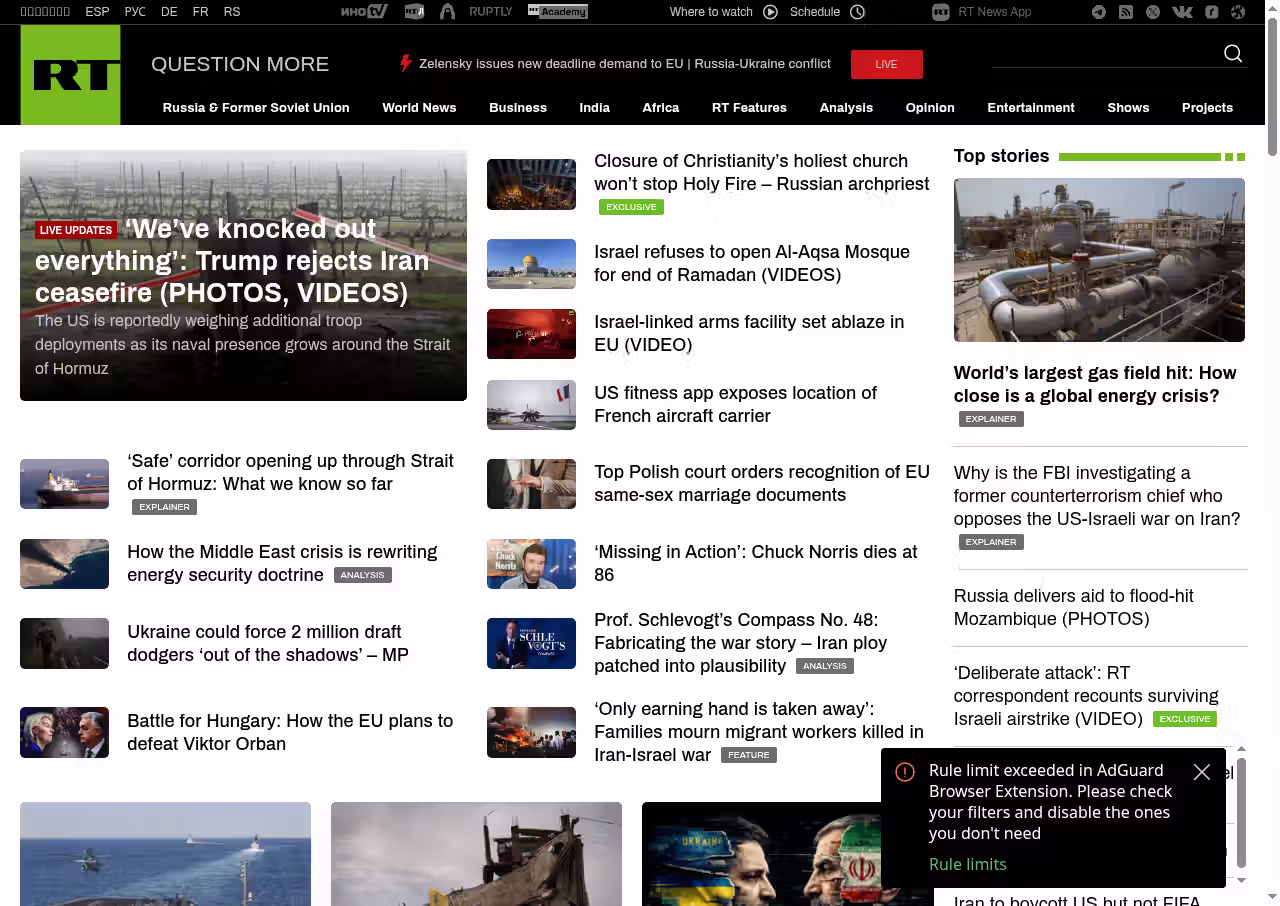Viewport: 1280px width, 906px height.
Task: Read the Chuck Norris dies at 86 article
Action: (755, 563)
